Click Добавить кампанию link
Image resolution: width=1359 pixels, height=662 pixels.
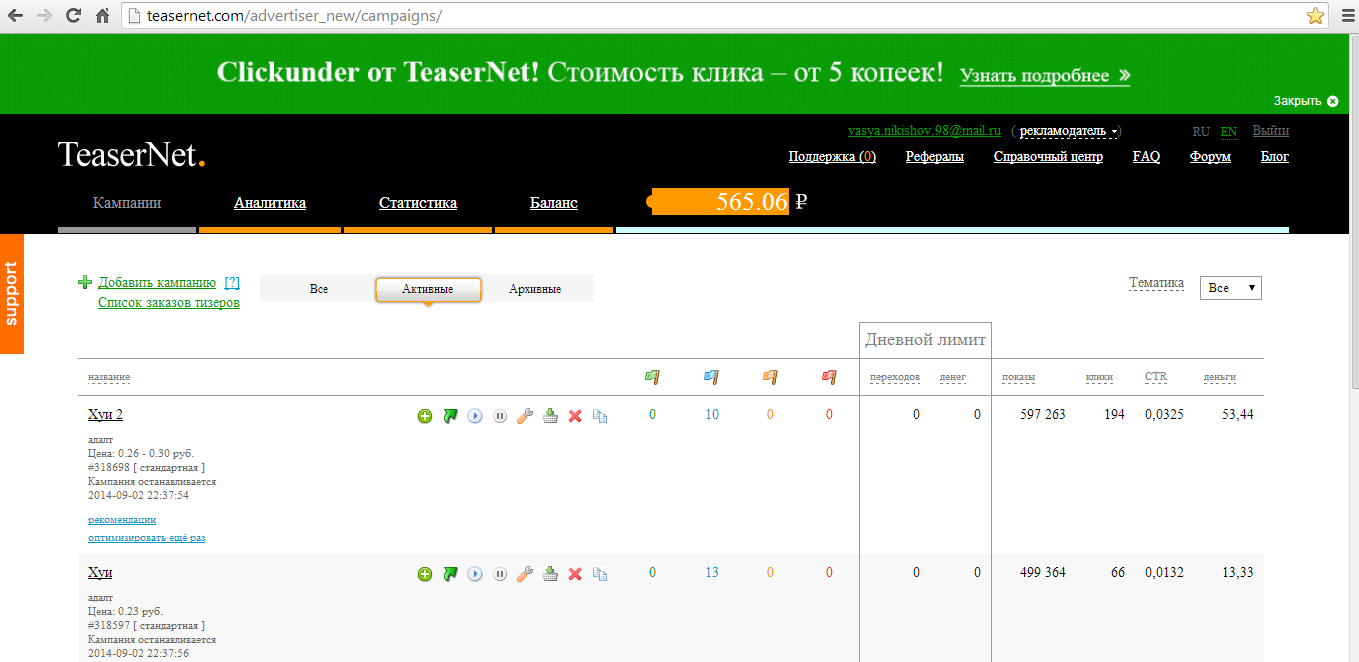point(157,283)
